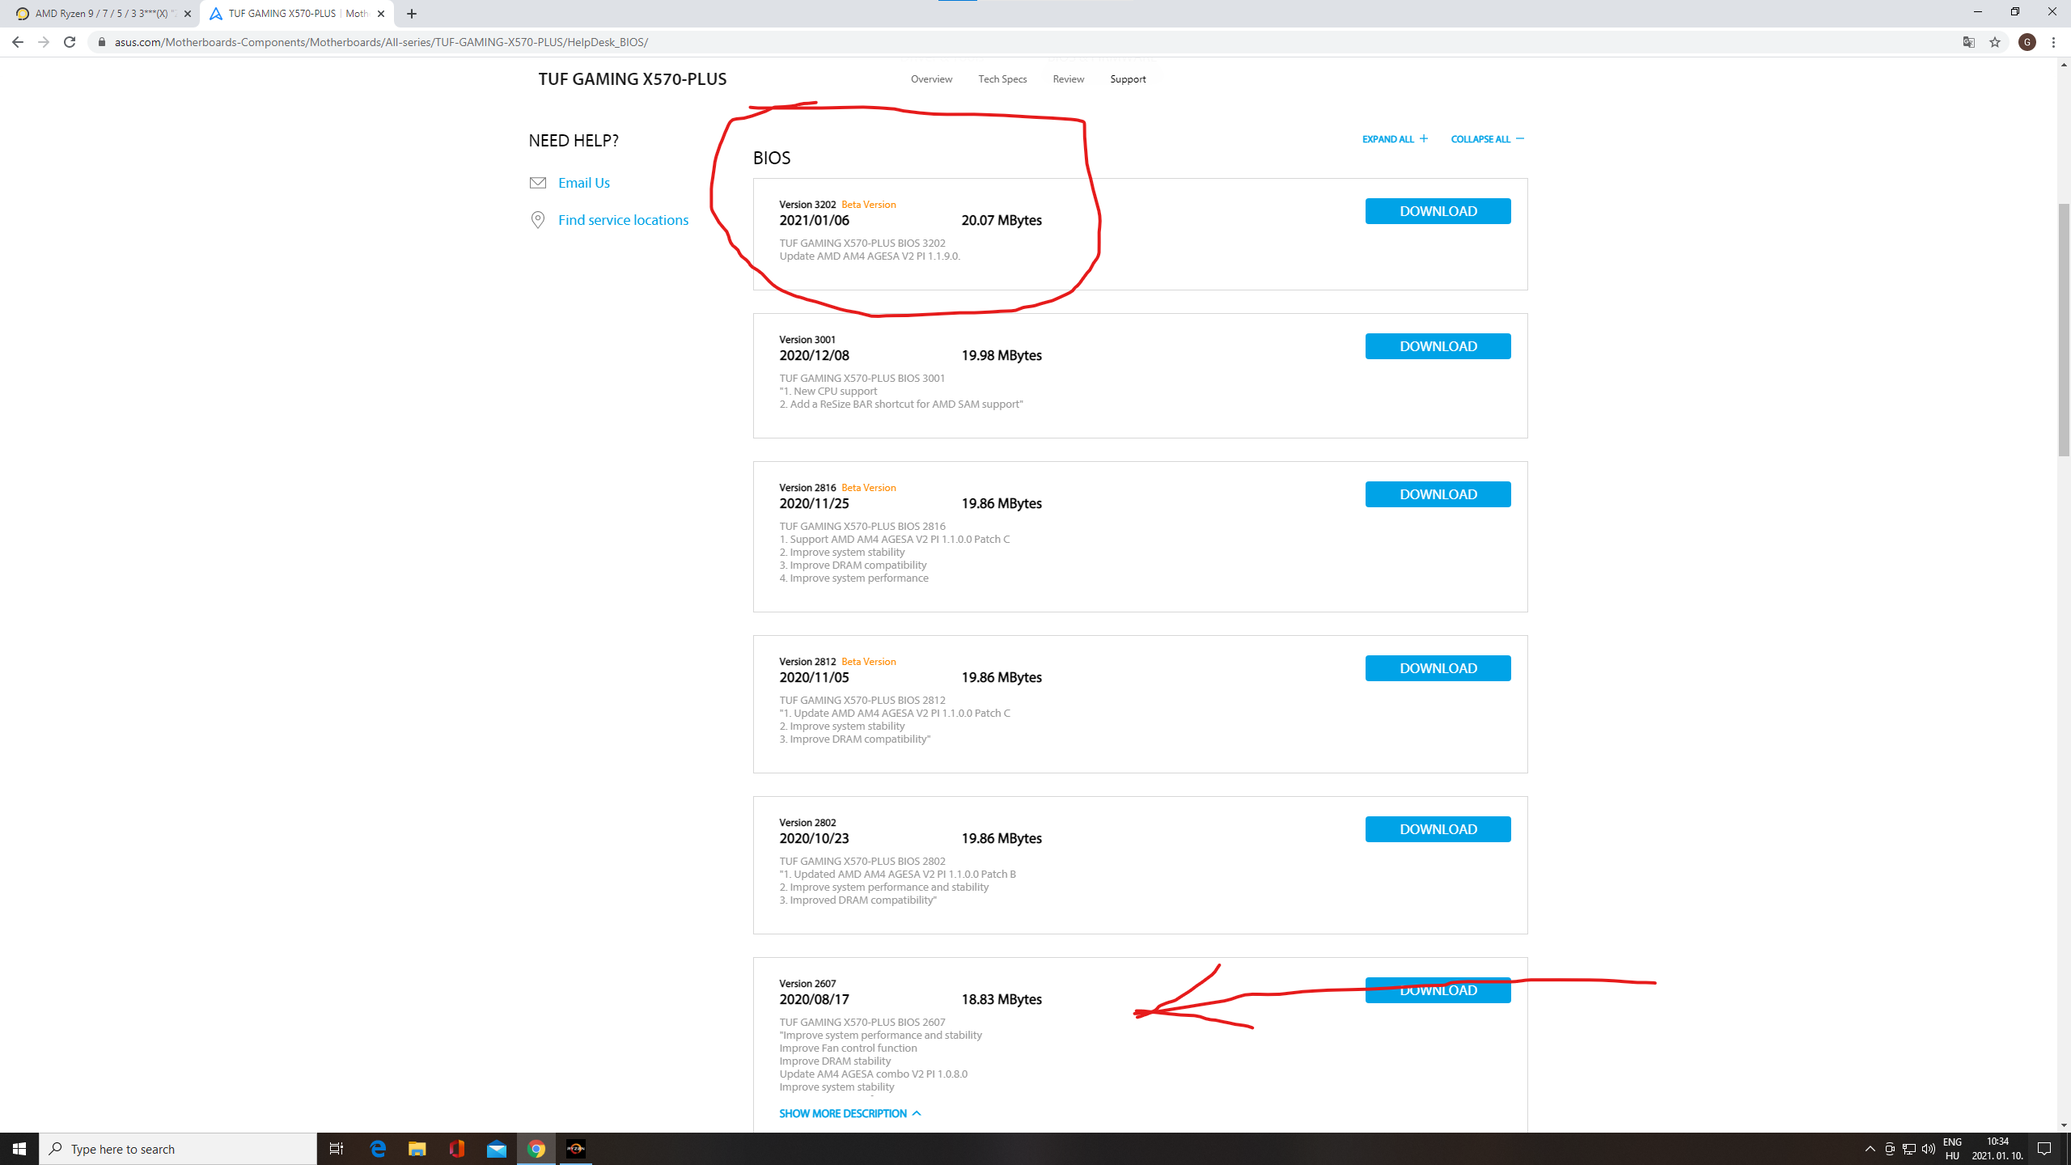This screenshot has width=2071, height=1165.
Task: Click the ENG HU language indicator
Action: click(1952, 1149)
